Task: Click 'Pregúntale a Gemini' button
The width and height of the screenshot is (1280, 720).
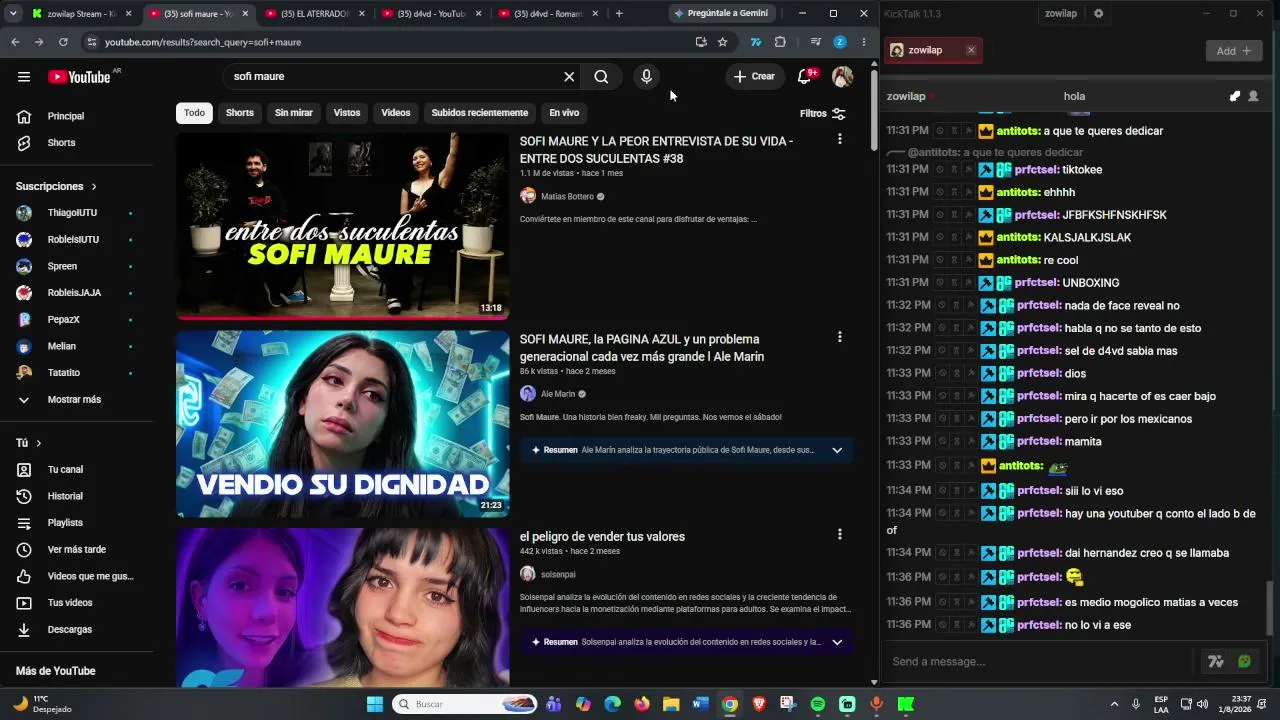Action: click(719, 13)
